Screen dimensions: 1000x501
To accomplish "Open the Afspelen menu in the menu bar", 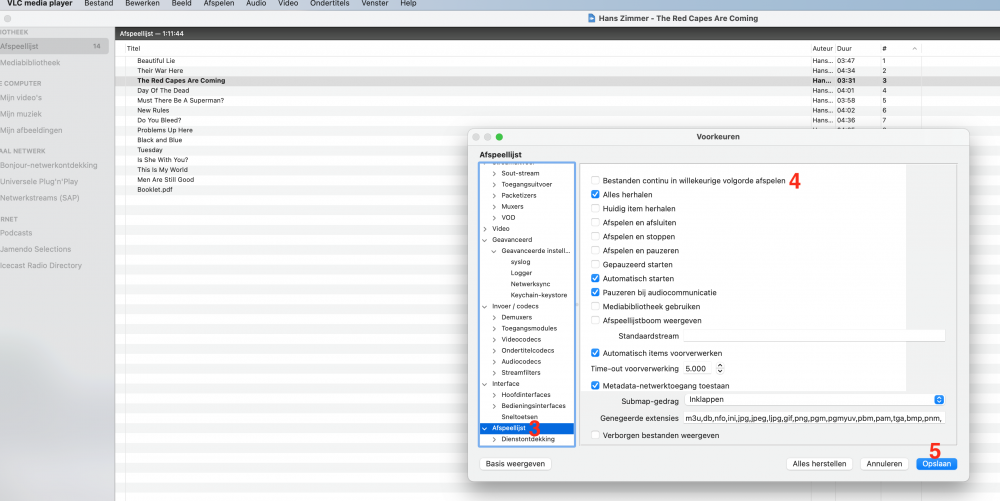I will tap(218, 5).
